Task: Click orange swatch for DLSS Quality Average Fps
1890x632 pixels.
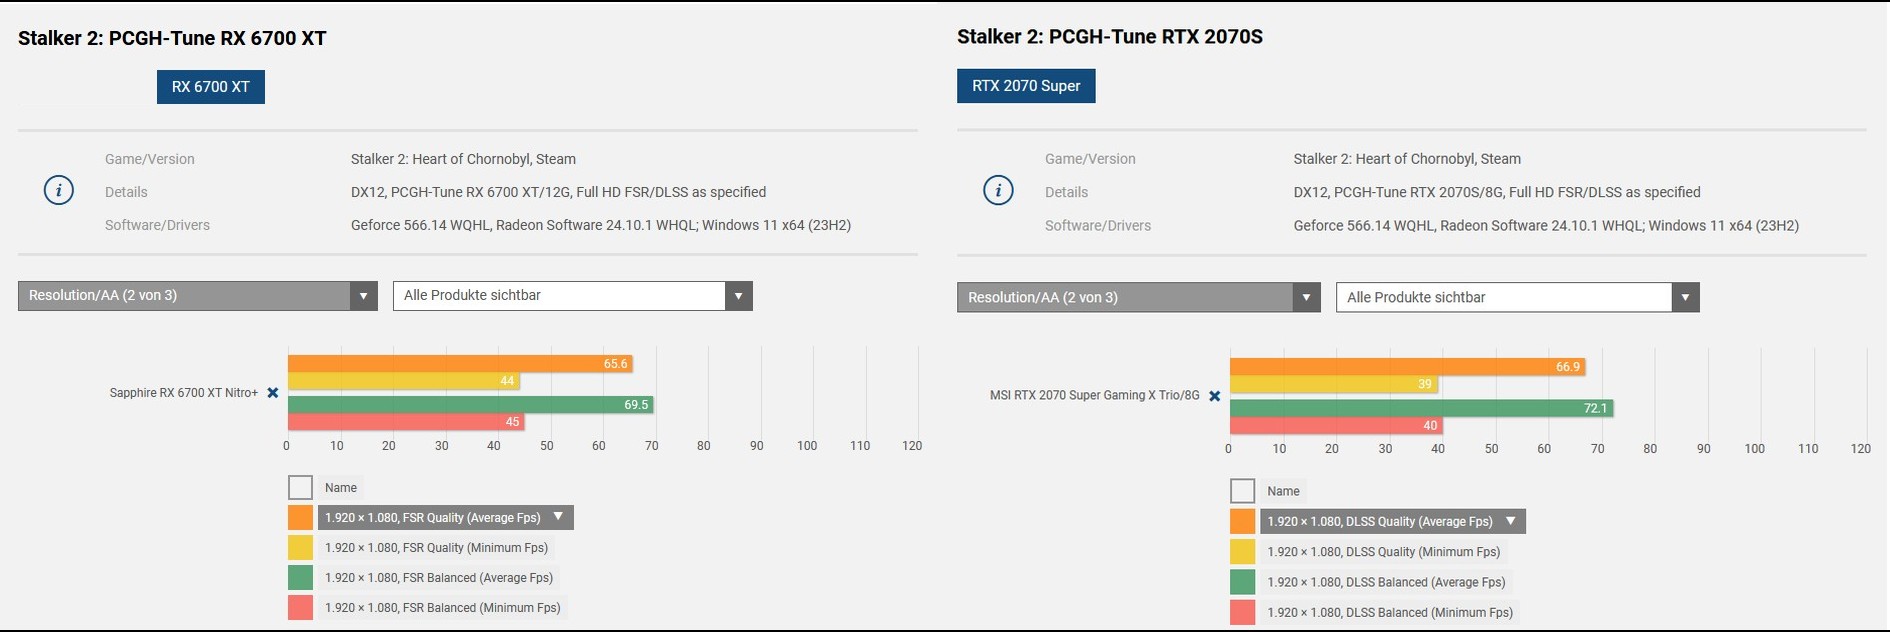Action: click(x=1242, y=521)
